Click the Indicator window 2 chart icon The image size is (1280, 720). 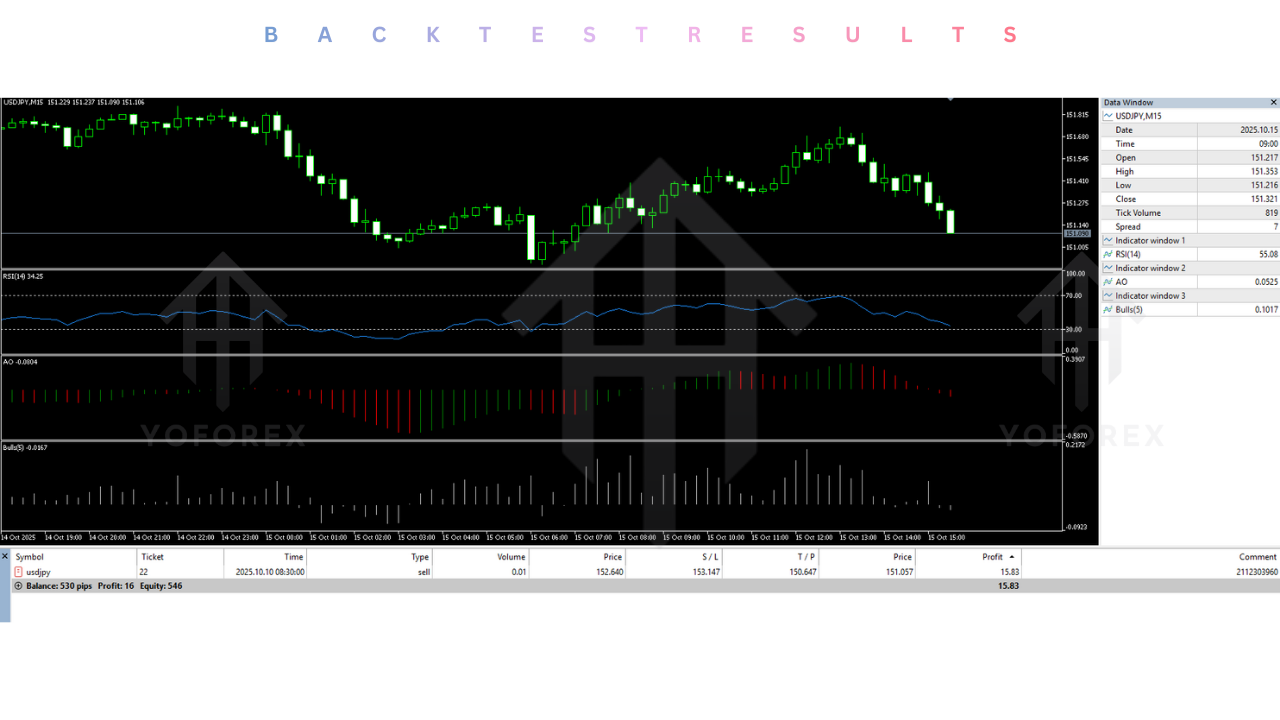click(x=1108, y=268)
